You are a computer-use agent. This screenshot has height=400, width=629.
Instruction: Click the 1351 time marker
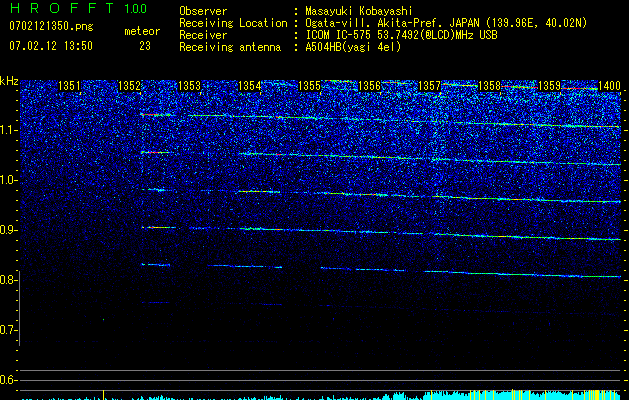pos(69,86)
